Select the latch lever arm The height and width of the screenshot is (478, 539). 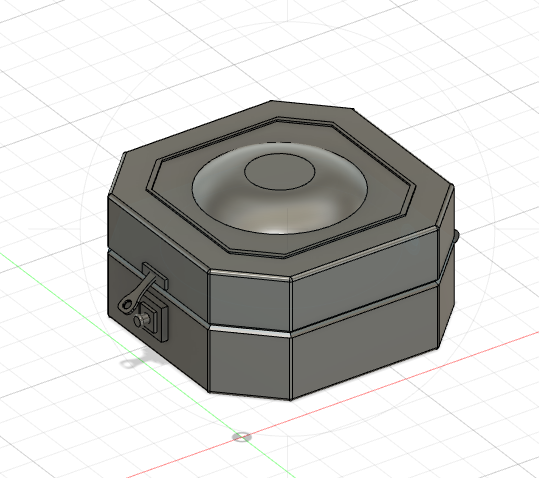tap(137, 292)
